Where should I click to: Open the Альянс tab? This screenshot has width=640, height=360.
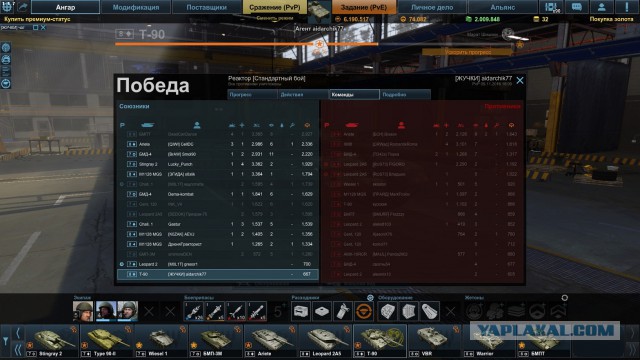tap(502, 7)
